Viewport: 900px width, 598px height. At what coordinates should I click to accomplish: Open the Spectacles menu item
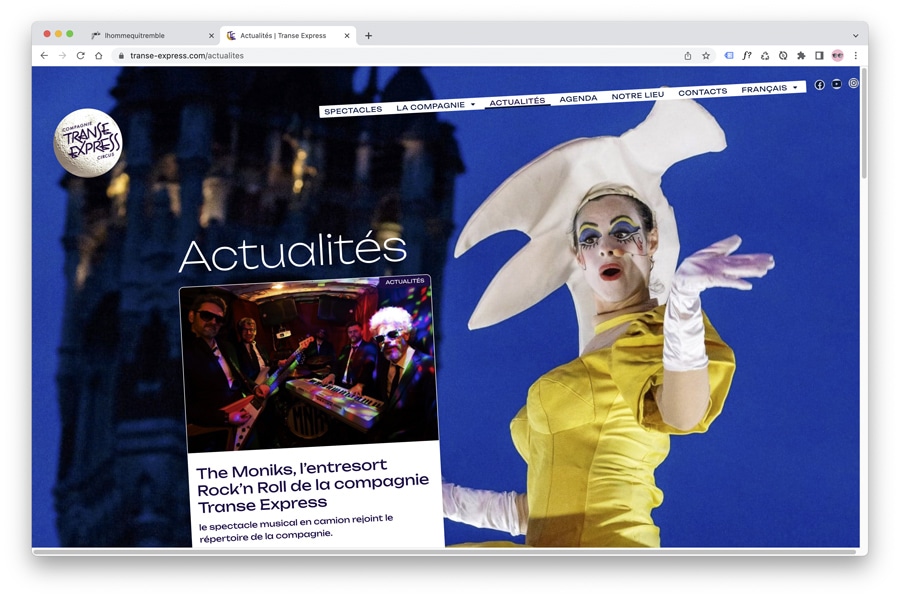click(x=353, y=110)
